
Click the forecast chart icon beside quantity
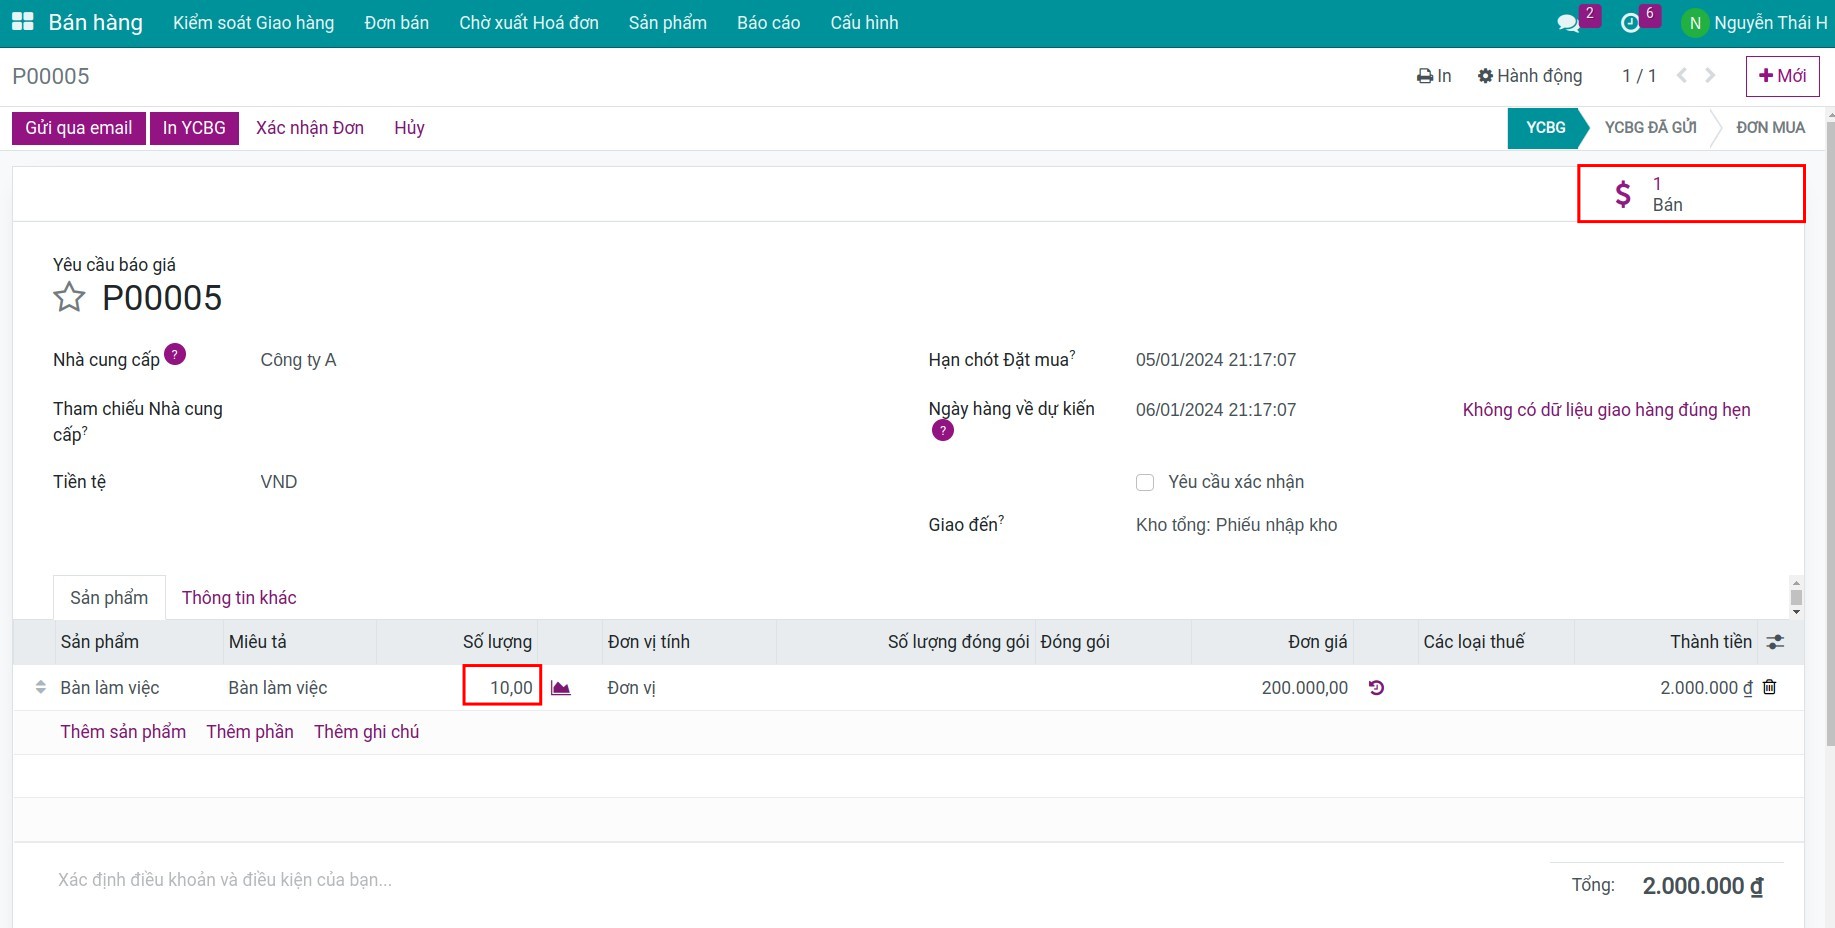[561, 688]
